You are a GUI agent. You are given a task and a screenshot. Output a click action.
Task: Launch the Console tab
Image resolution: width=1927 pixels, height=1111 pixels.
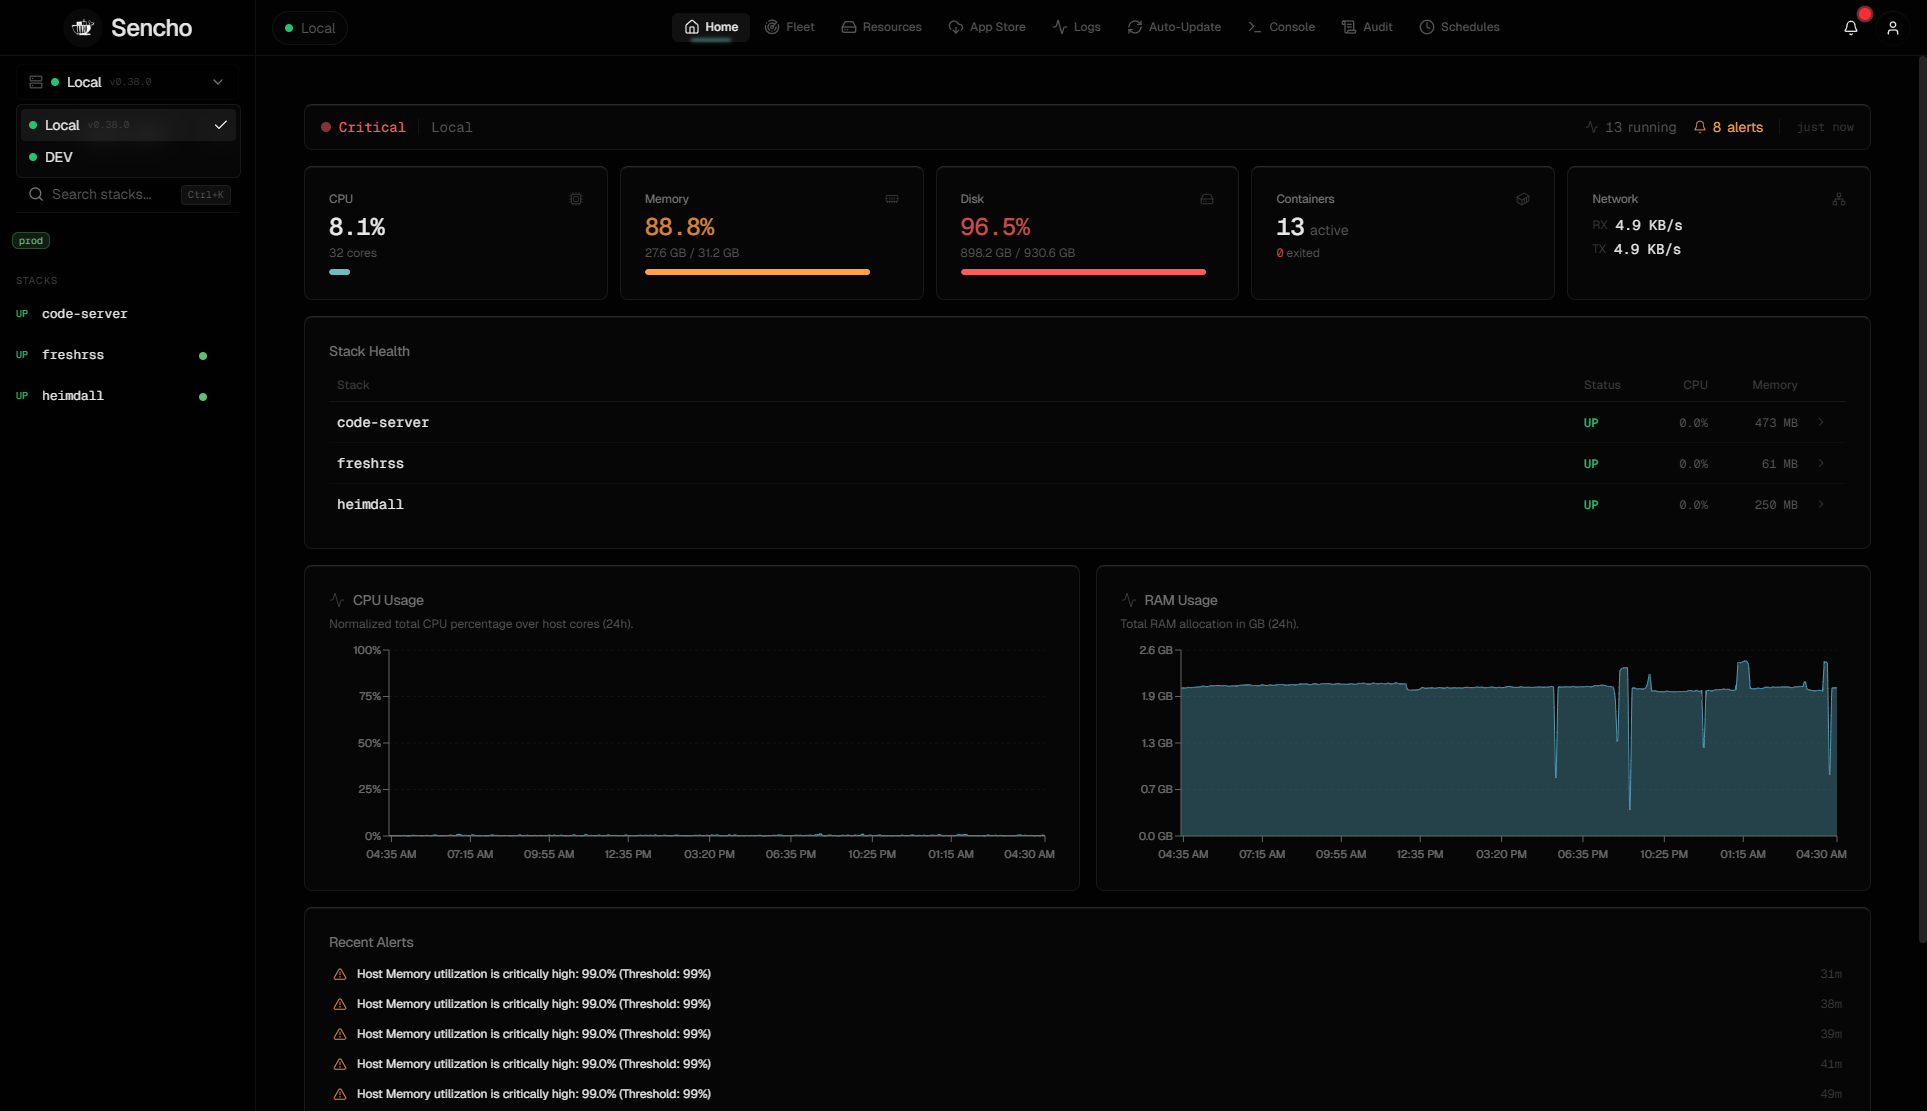point(1281,27)
